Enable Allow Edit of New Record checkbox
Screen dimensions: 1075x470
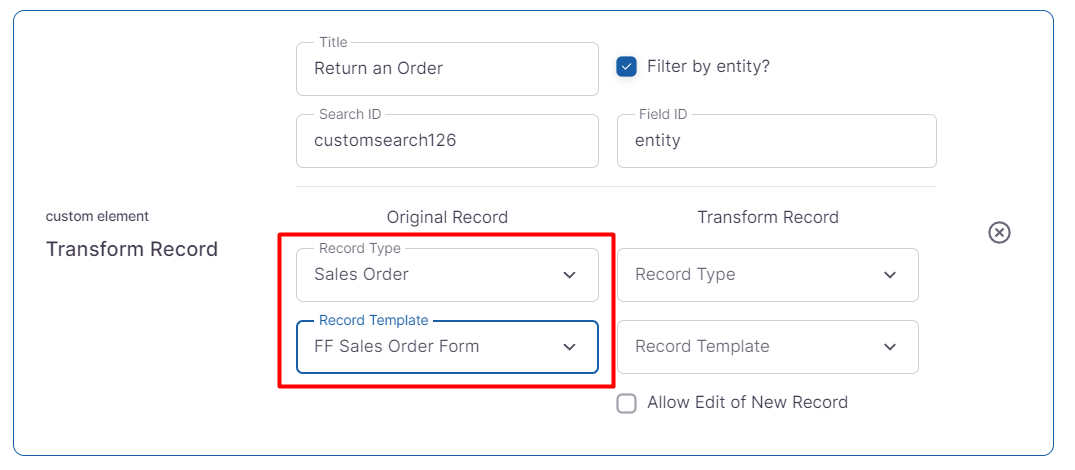coord(627,403)
